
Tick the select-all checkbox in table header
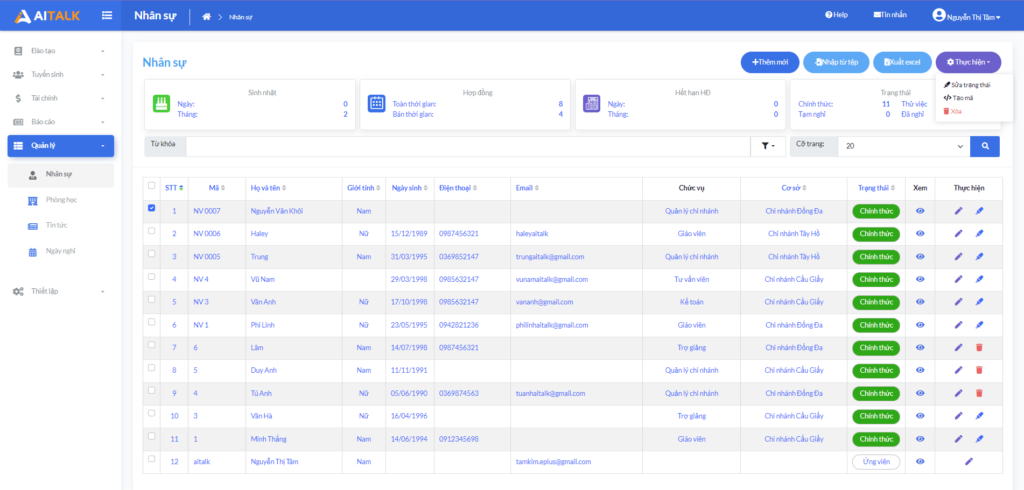click(x=151, y=186)
